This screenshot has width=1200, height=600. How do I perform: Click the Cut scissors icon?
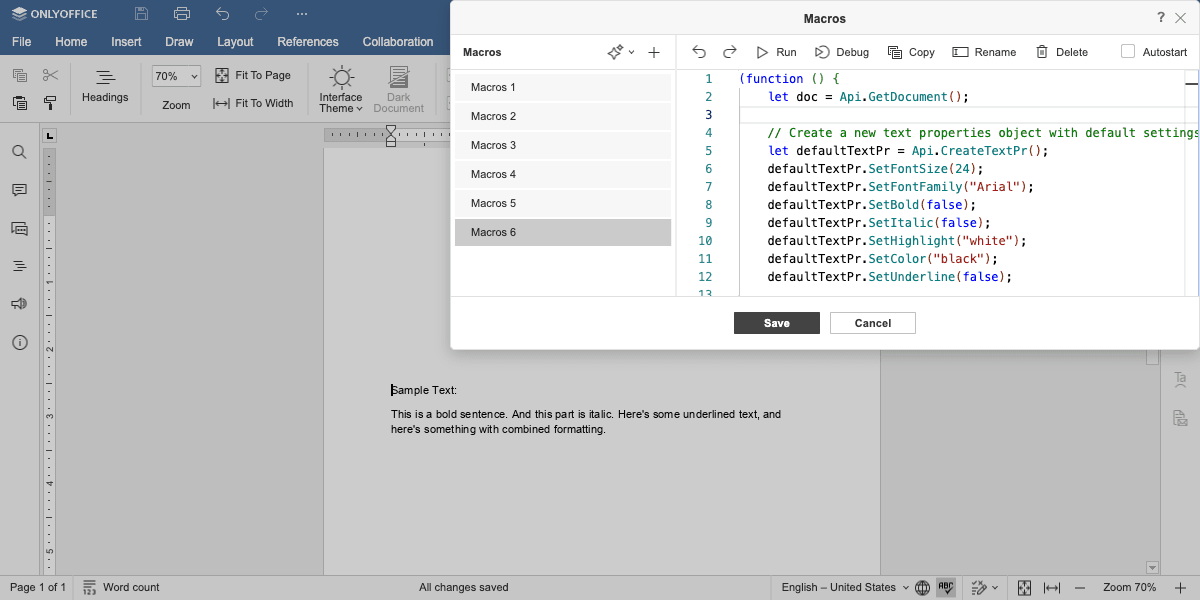coord(50,75)
